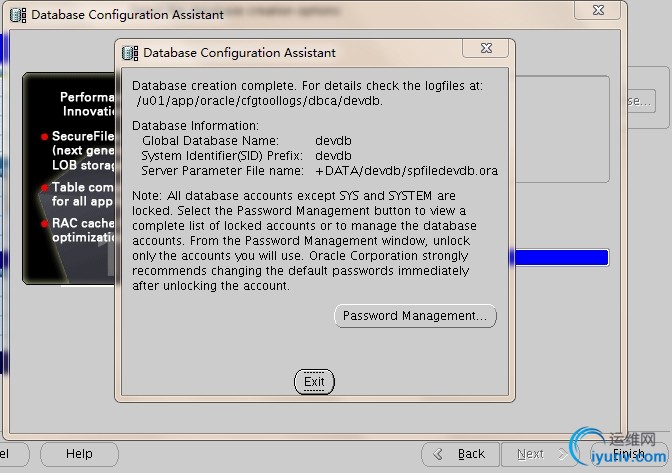Click the left arrow icon on Back button
This screenshot has width=672, height=473.
[x=438, y=454]
